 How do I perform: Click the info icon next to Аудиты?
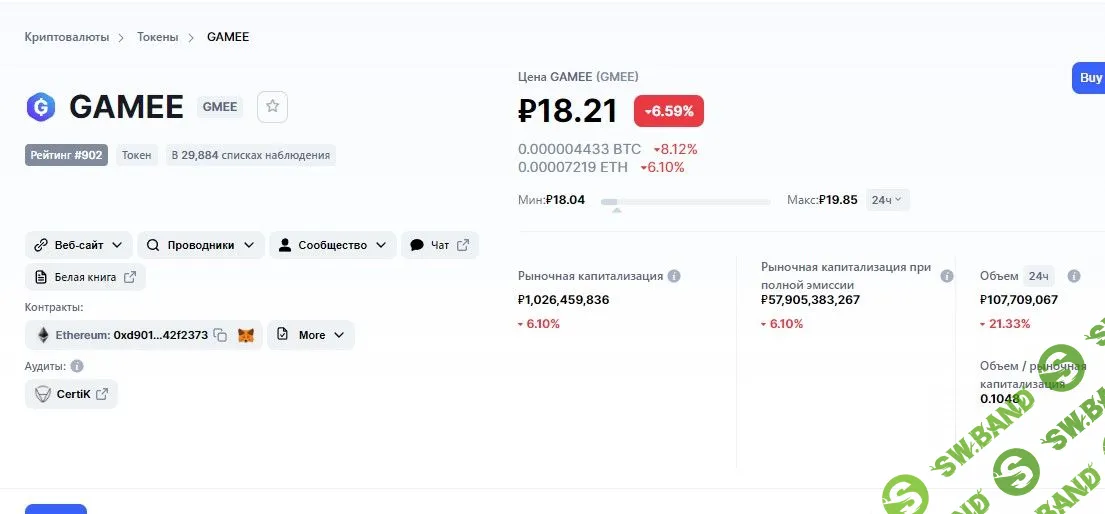pos(77,366)
